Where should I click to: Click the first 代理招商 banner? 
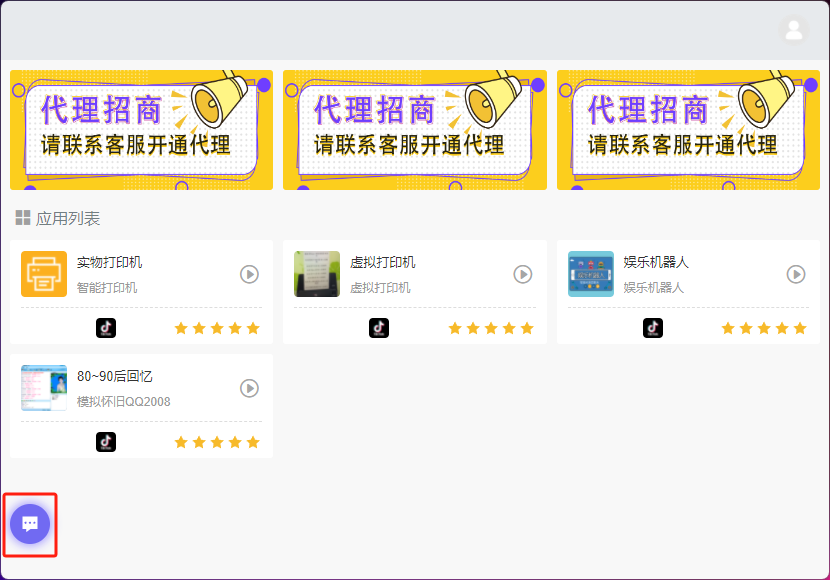(x=141, y=130)
